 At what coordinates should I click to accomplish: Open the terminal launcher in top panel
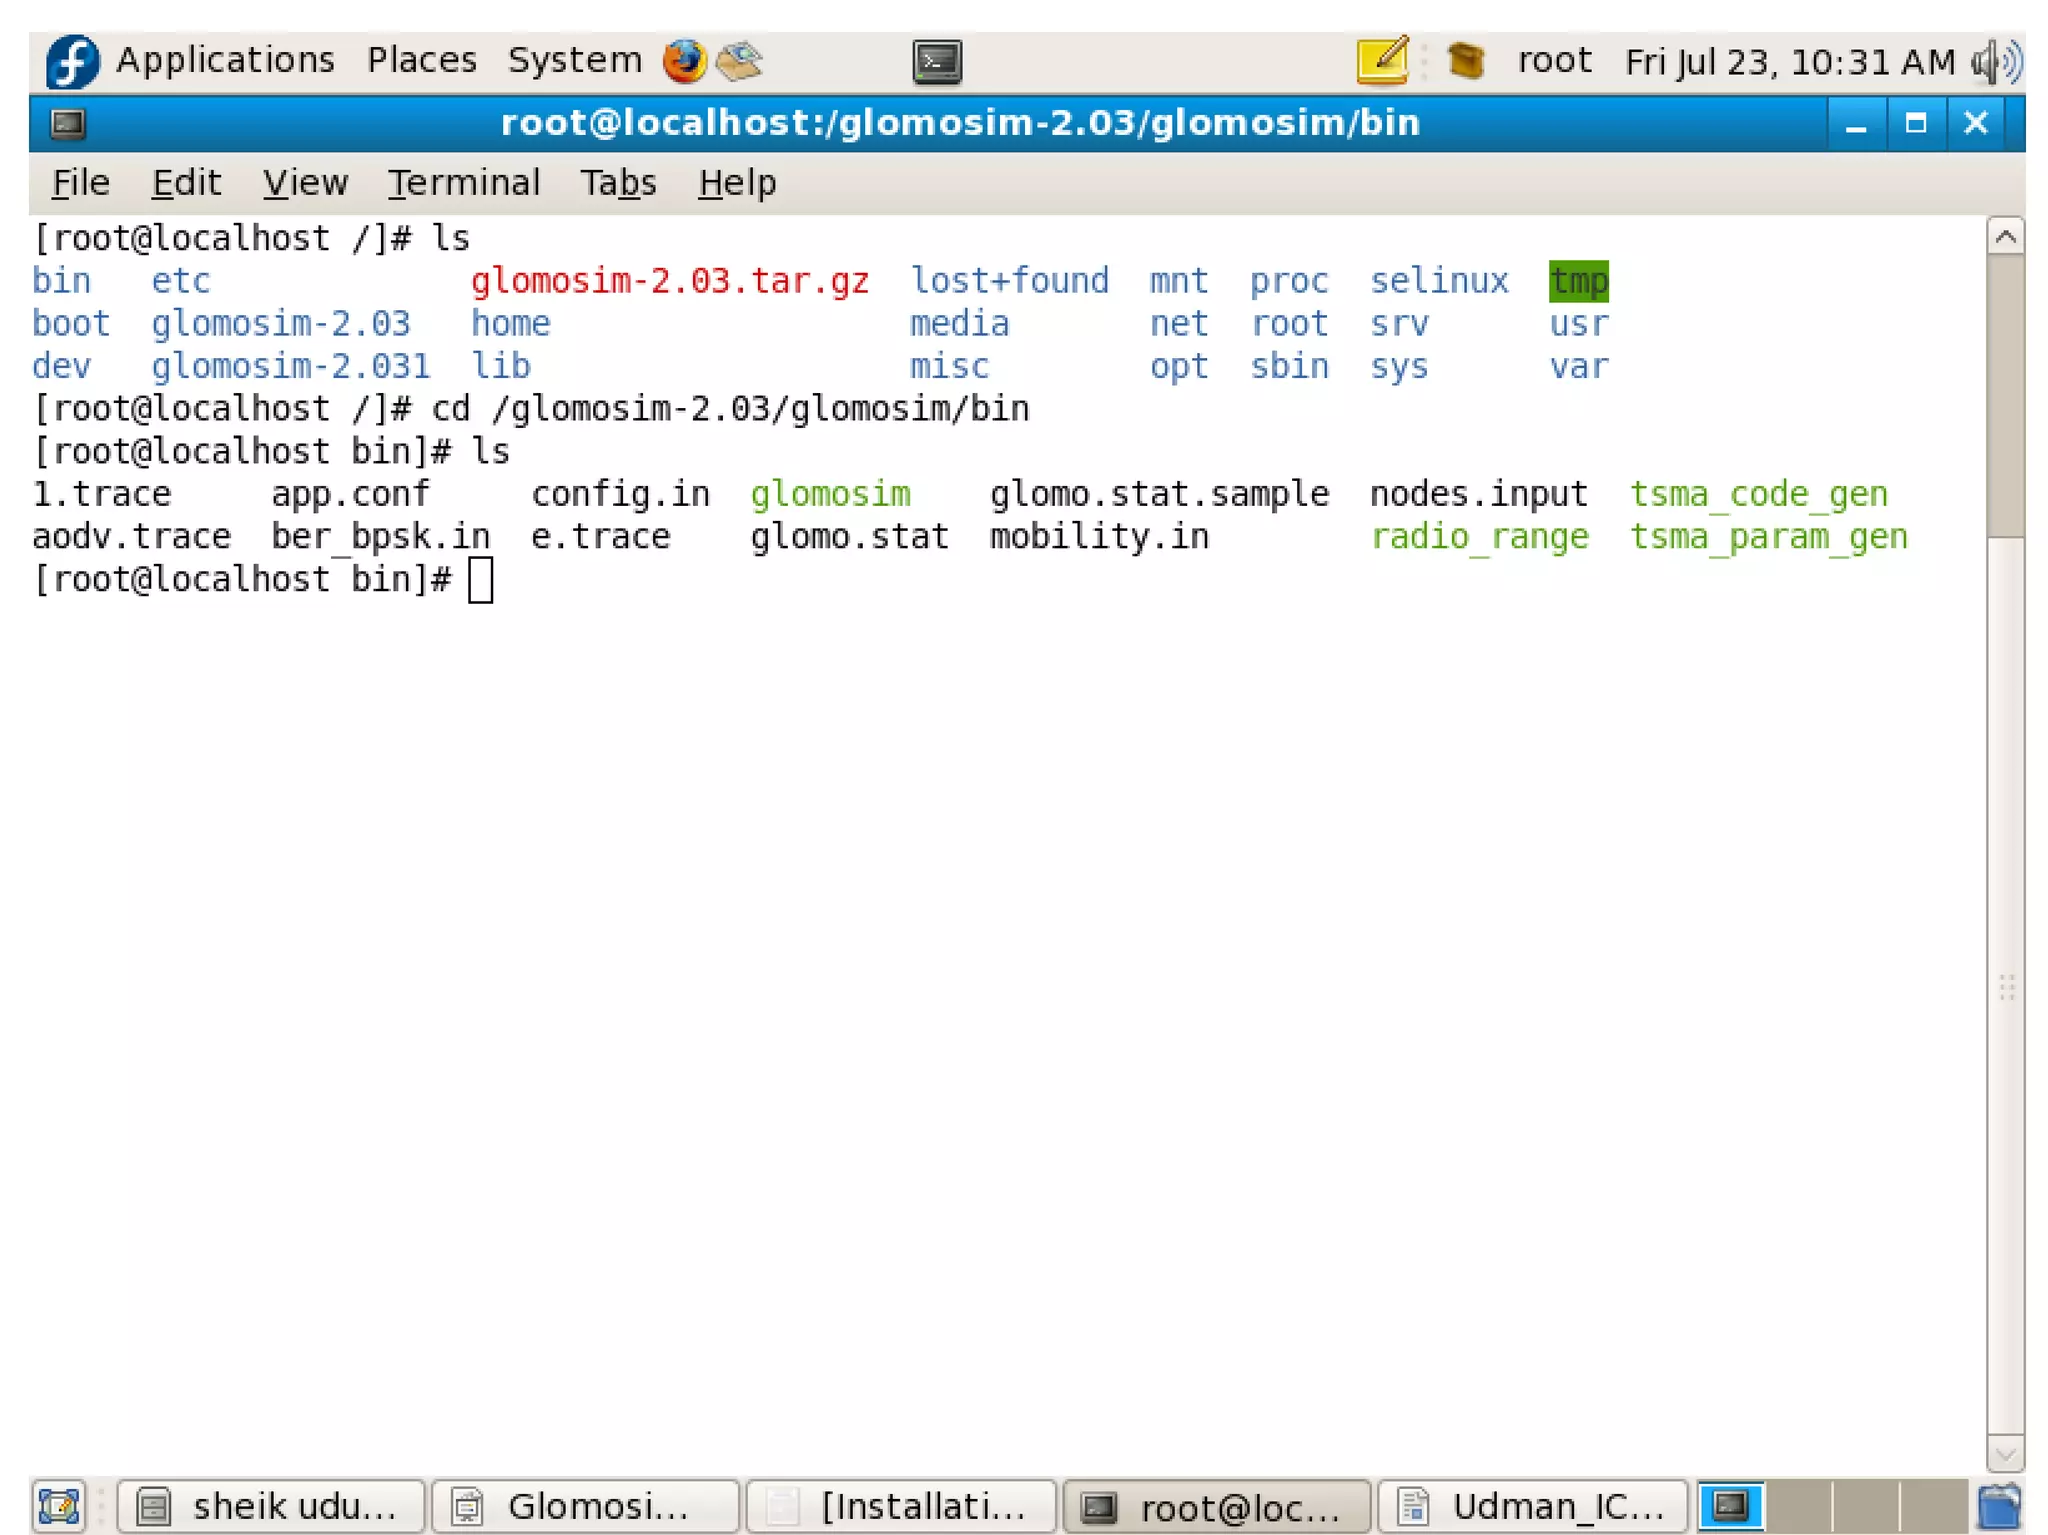point(937,62)
